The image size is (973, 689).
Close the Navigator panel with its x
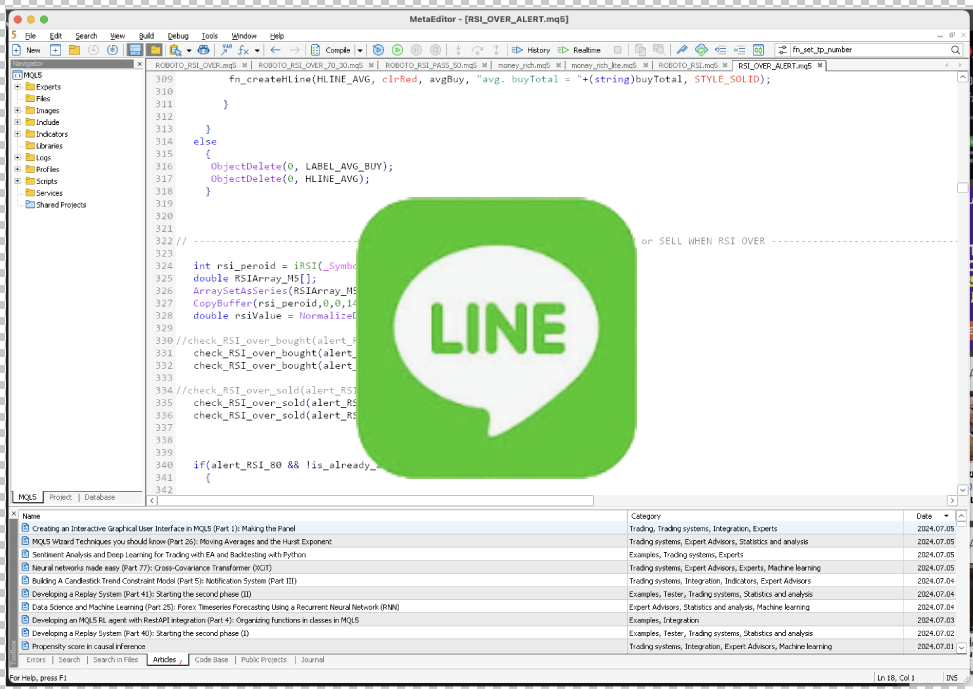tap(139, 64)
